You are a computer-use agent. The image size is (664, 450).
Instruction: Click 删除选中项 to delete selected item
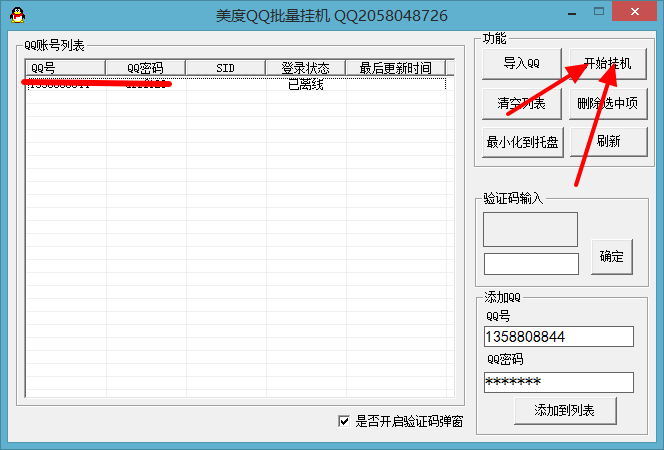pos(608,103)
